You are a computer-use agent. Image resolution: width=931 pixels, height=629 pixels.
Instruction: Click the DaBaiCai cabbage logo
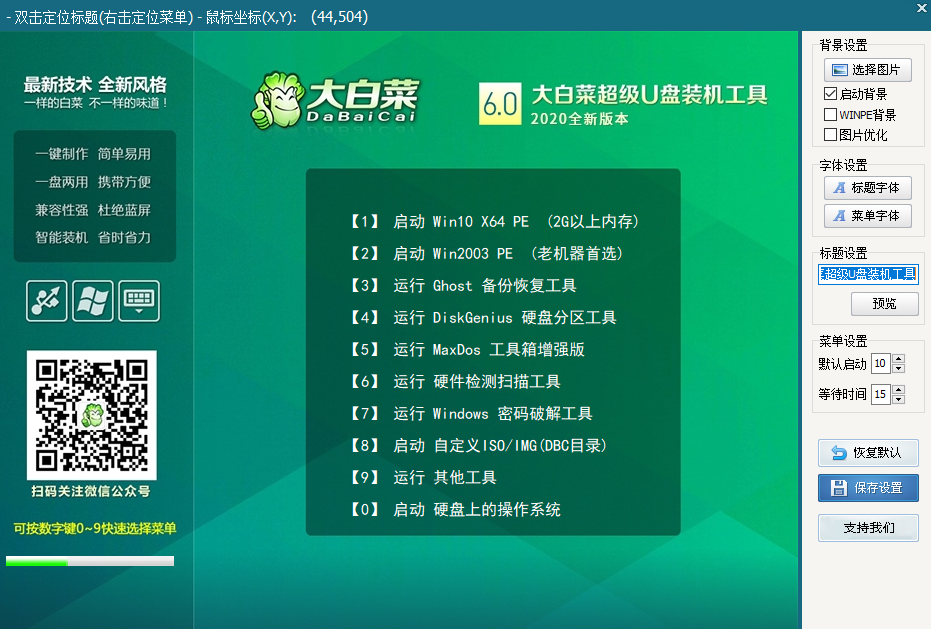pyautogui.click(x=335, y=100)
